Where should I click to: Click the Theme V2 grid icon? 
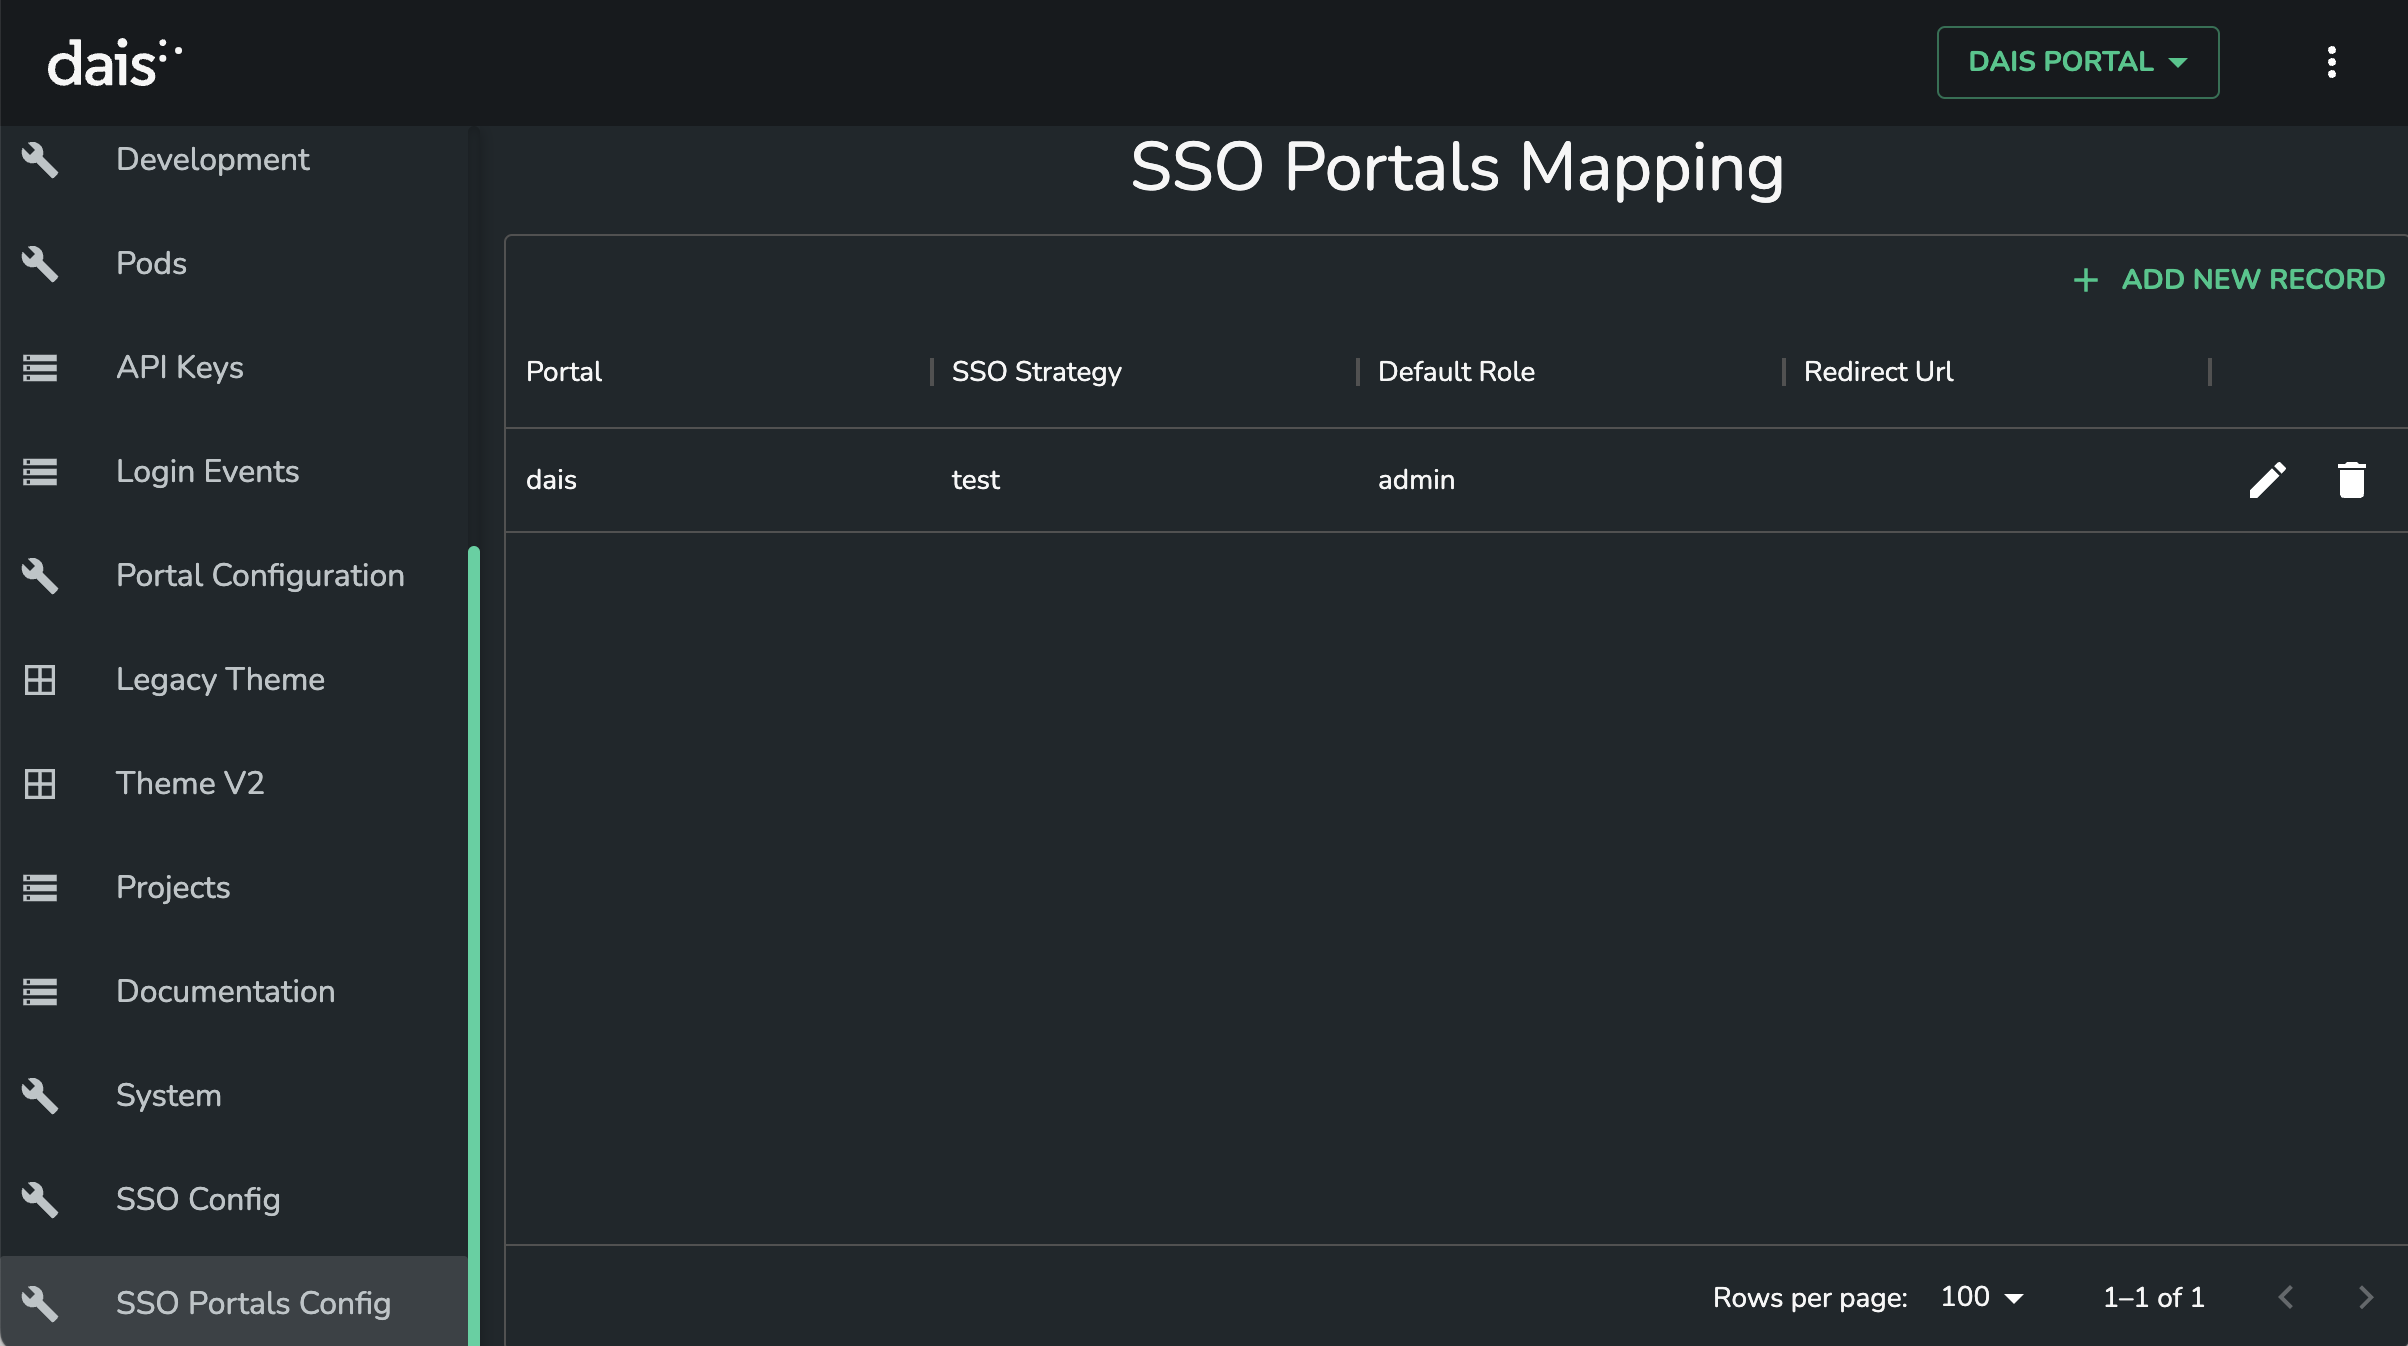click(x=40, y=783)
